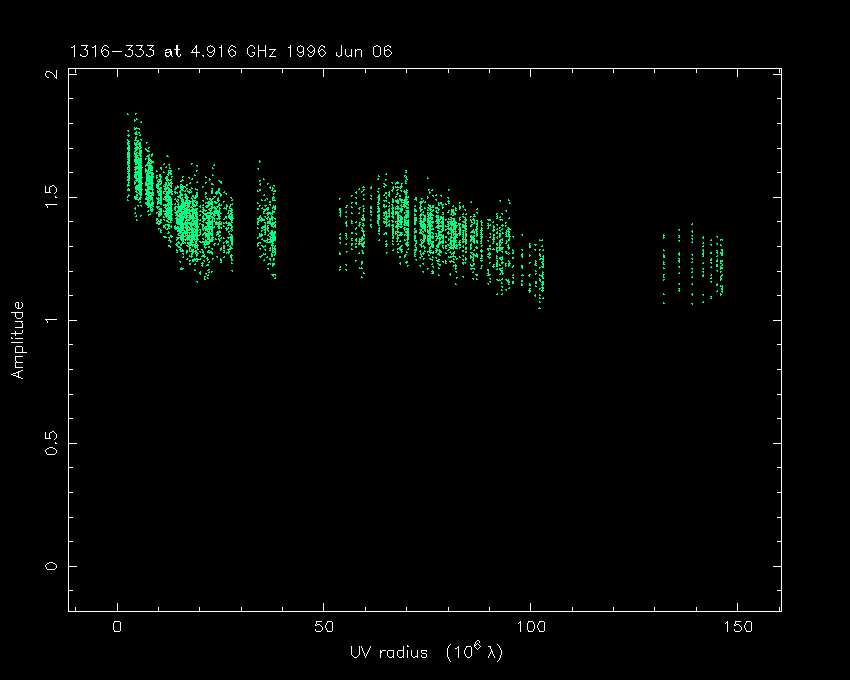The image size is (850, 680).
Task: Click the 'Amplitude' y-axis label
Action: pos(17,340)
